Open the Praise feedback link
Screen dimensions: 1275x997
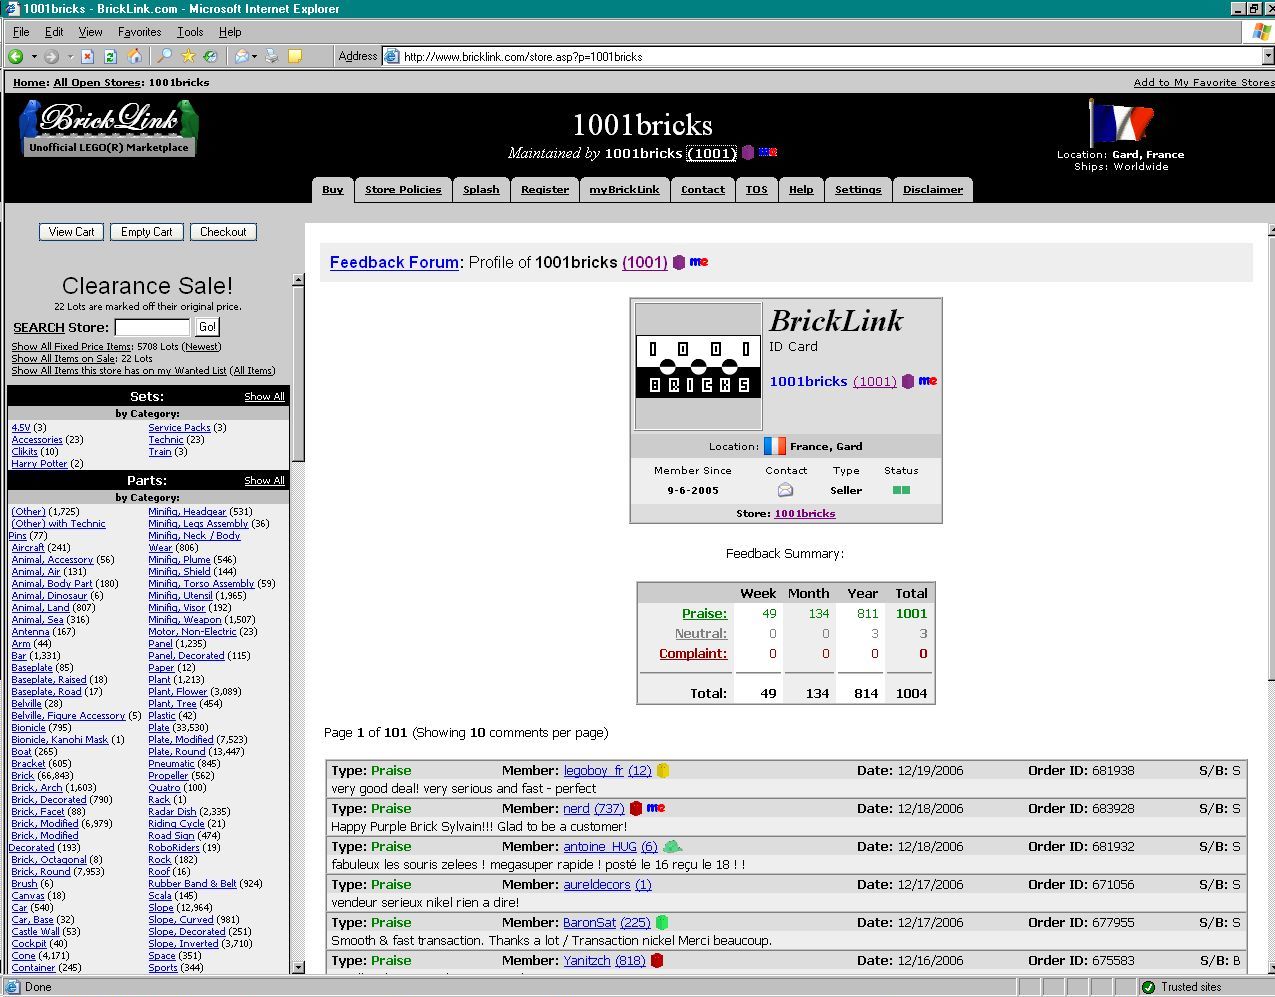(704, 614)
